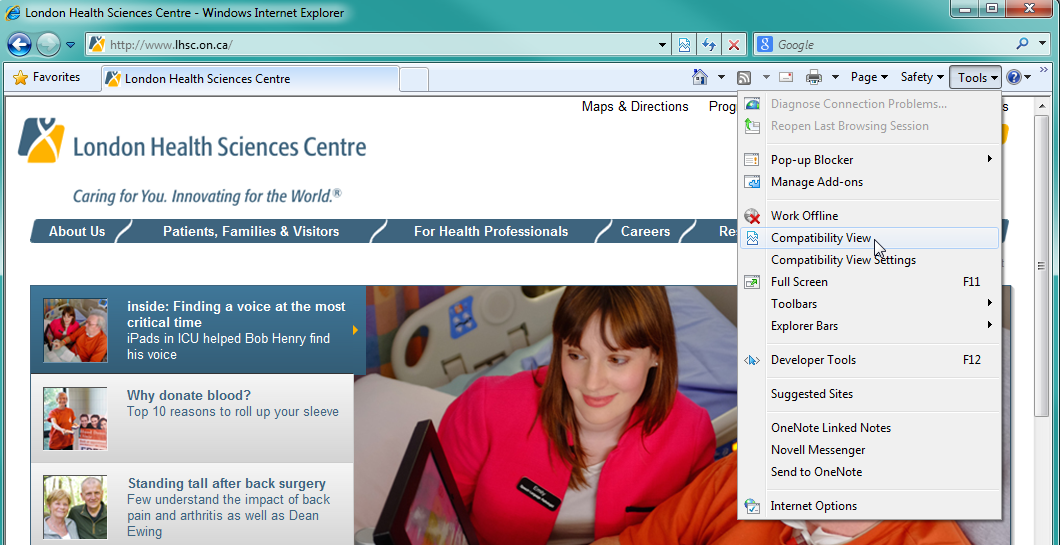Screen dimensions: 1060x545
Task: Click the Manage Add-ons menu icon
Action: 752,182
